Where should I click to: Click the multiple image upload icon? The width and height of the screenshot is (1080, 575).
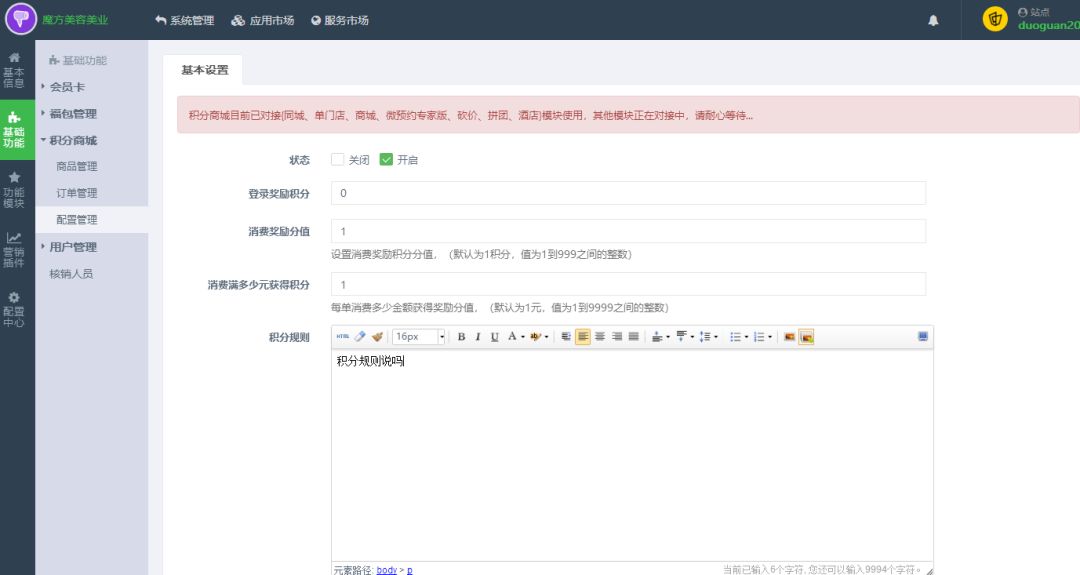point(807,337)
